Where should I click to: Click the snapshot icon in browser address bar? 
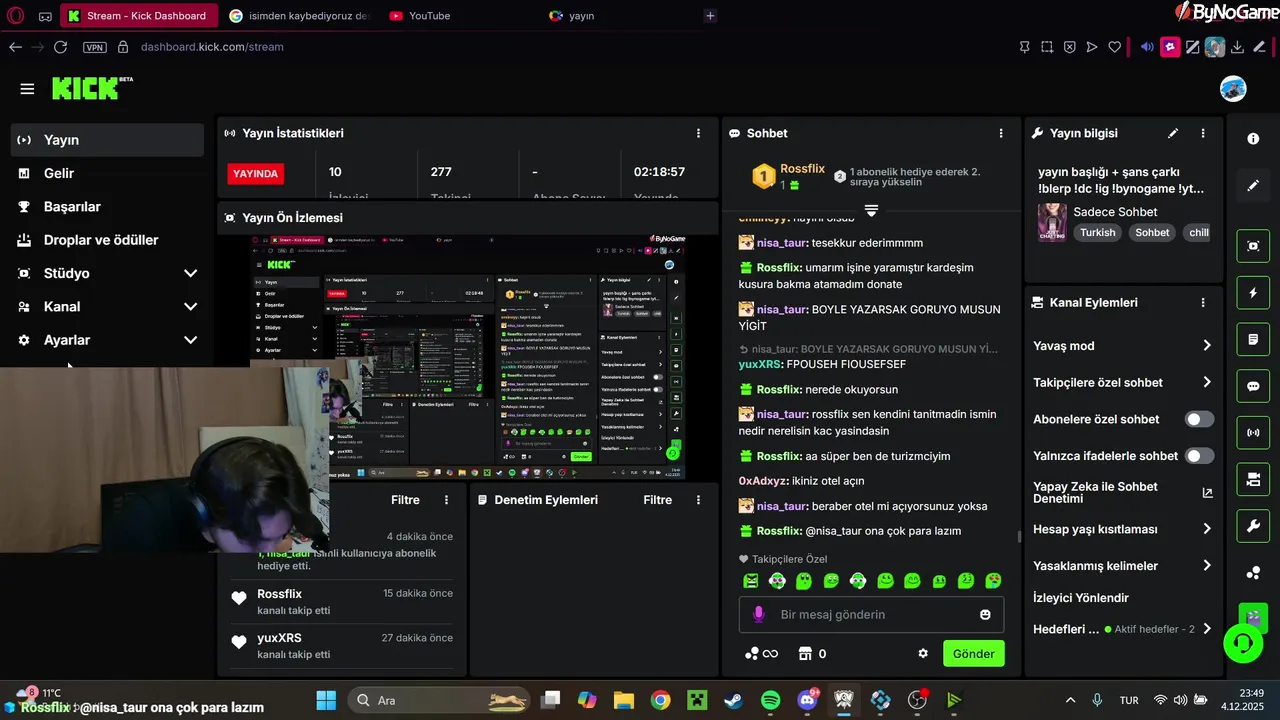1047,47
